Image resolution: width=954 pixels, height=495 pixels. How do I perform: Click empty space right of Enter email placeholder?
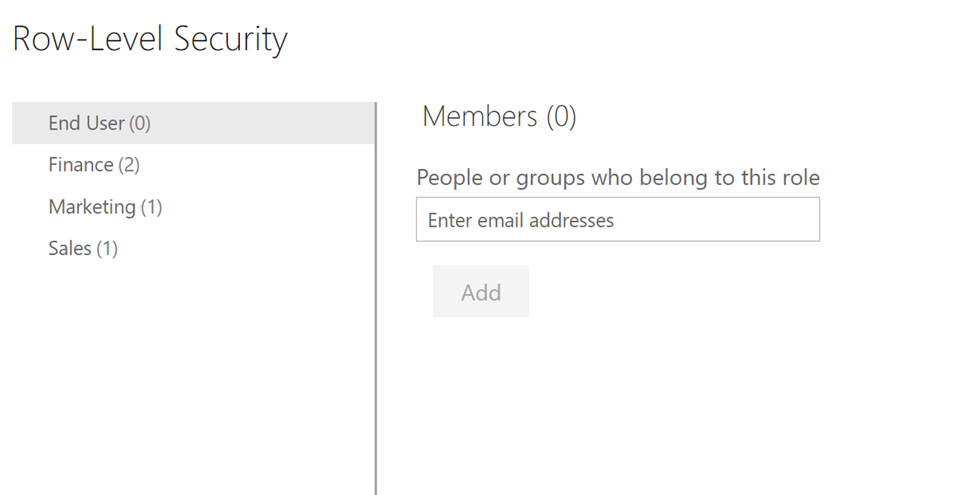tap(720, 220)
